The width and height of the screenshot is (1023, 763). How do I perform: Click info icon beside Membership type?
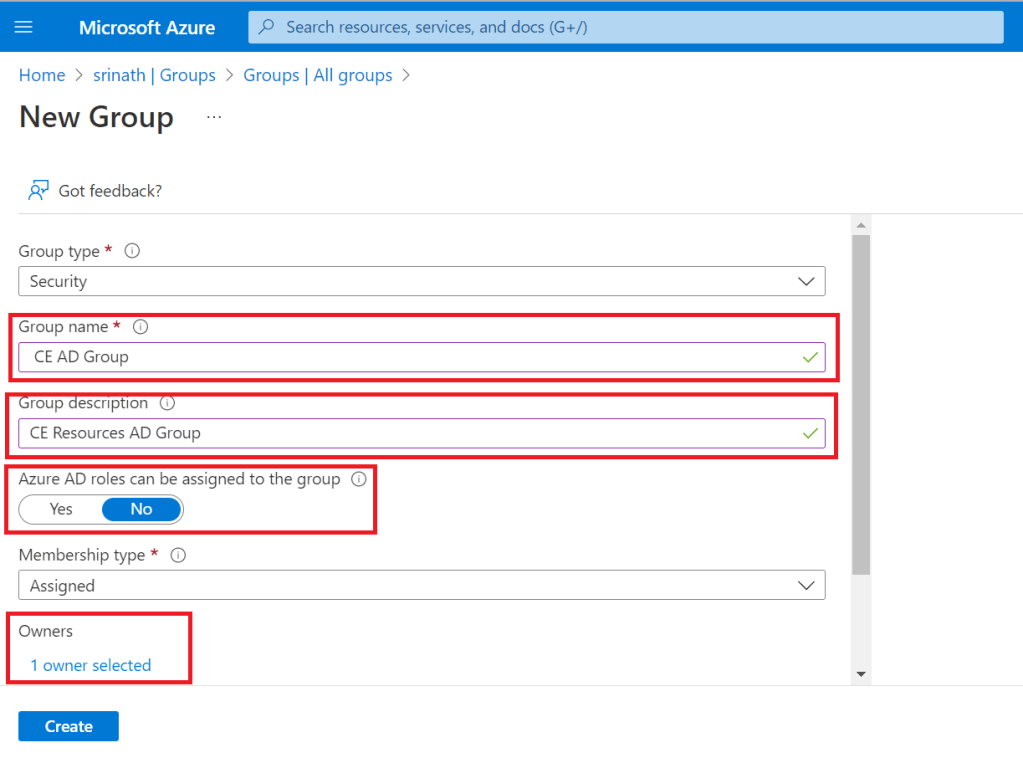[179, 555]
